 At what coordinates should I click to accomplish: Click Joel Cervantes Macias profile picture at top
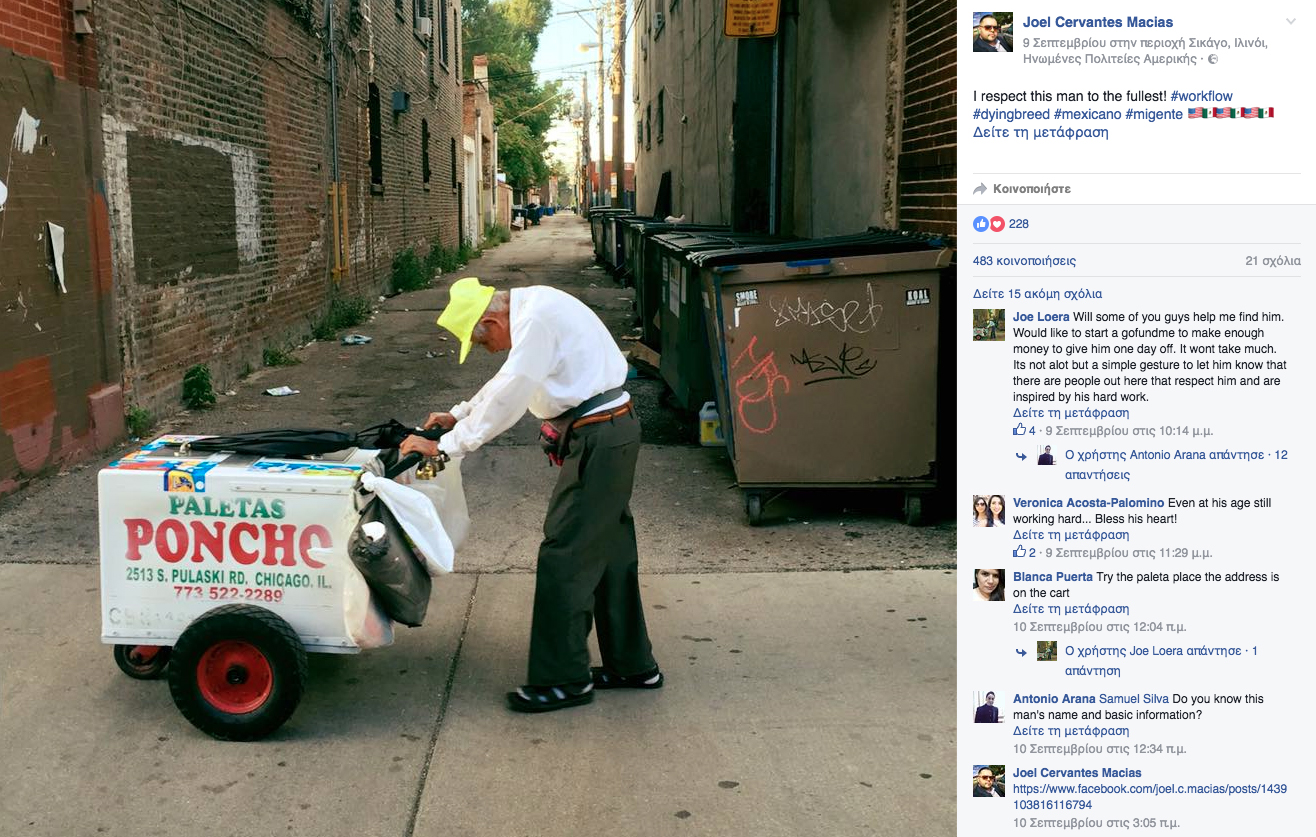[993, 33]
